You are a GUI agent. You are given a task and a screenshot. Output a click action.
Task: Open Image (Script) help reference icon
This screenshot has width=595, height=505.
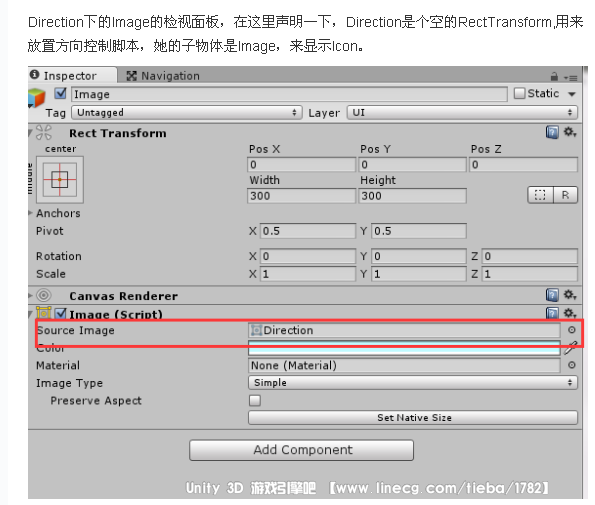[x=552, y=313]
